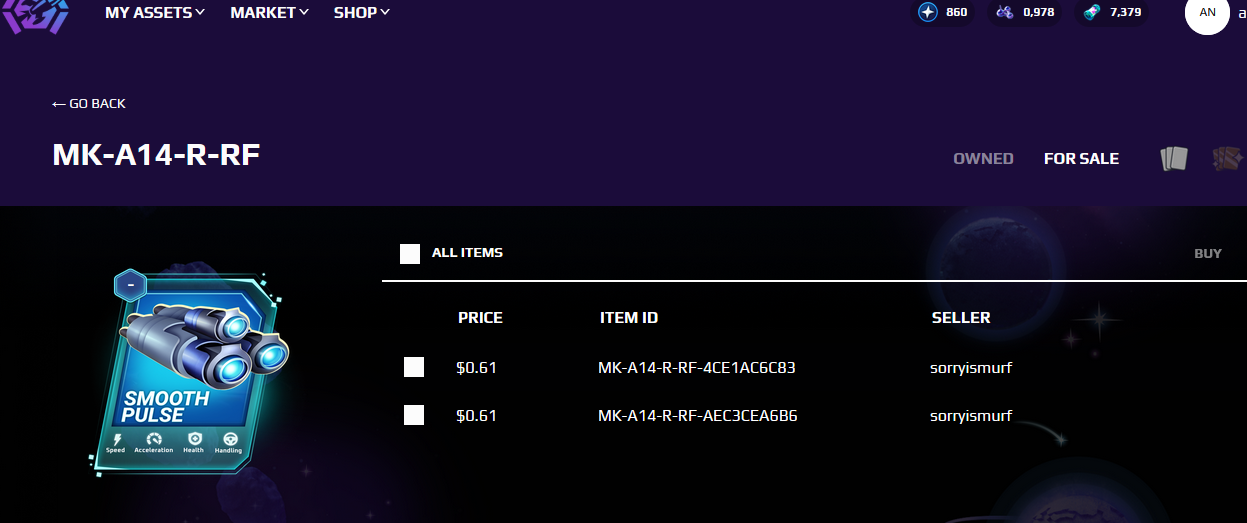Click the Go Back link
This screenshot has width=1247, height=523.
coord(89,104)
